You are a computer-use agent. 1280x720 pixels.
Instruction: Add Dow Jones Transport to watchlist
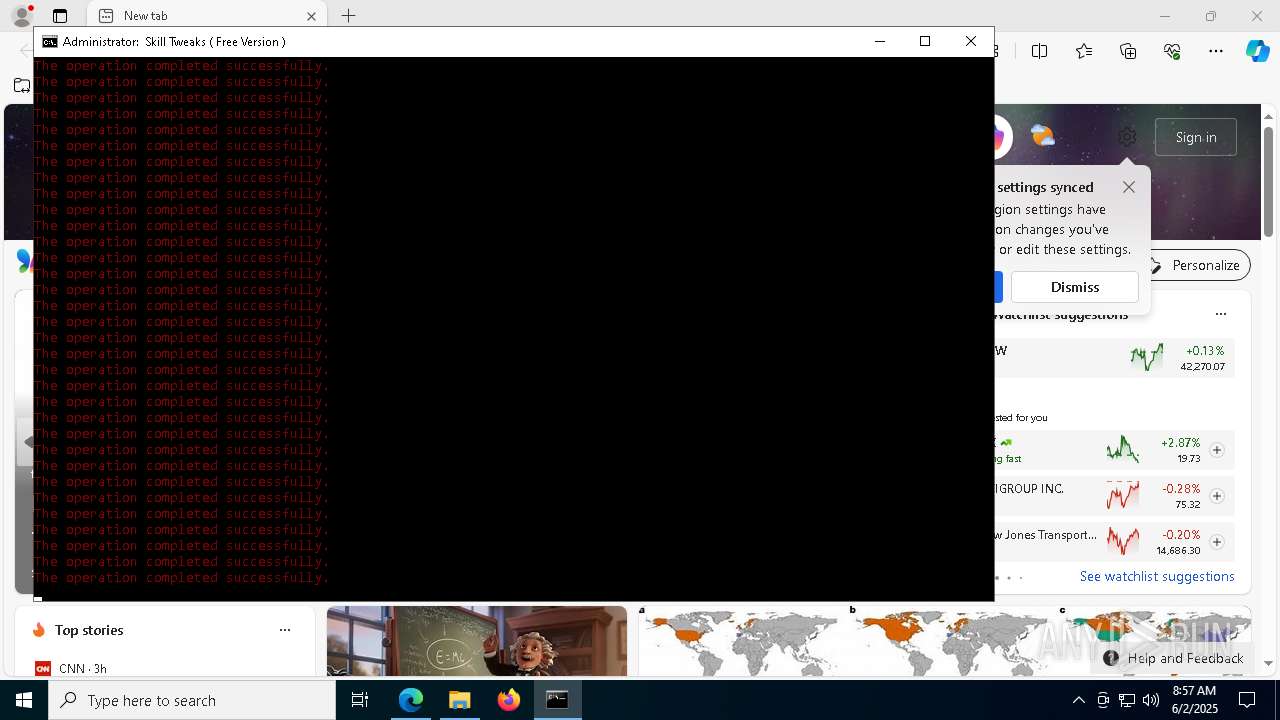pos(1217,542)
